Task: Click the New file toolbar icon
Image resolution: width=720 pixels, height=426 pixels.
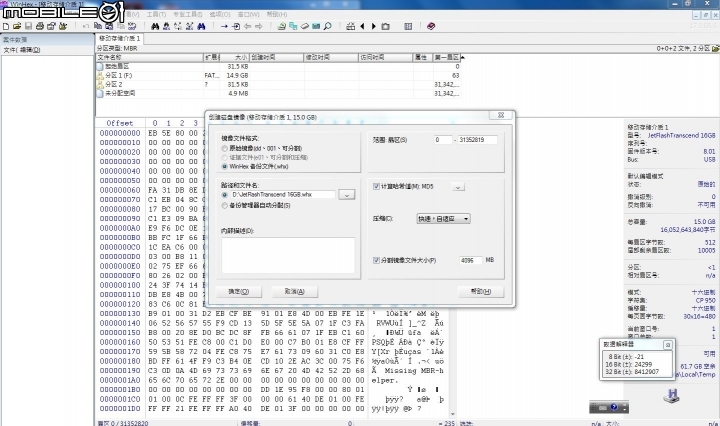Action: (6, 27)
